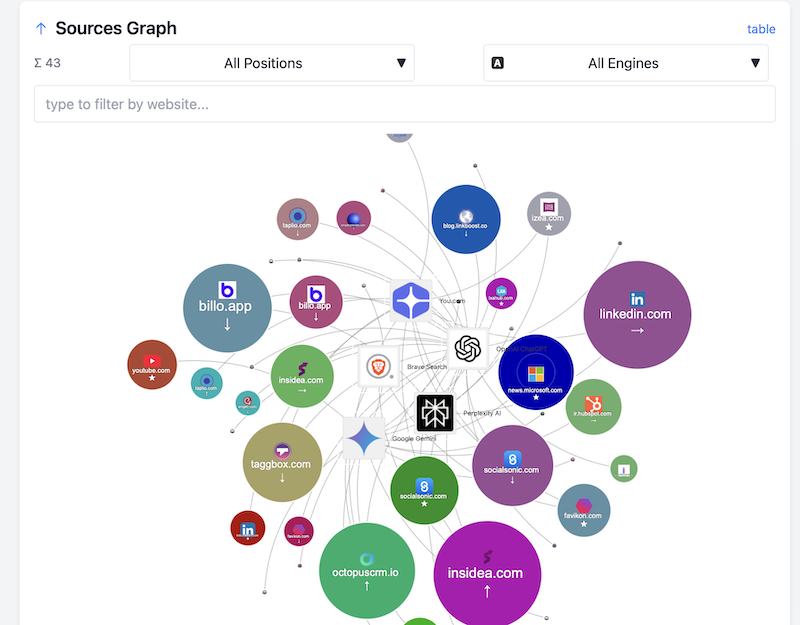800x625 pixels.
Task: Click the ir.hubspot.com source bubble
Action: click(593, 407)
